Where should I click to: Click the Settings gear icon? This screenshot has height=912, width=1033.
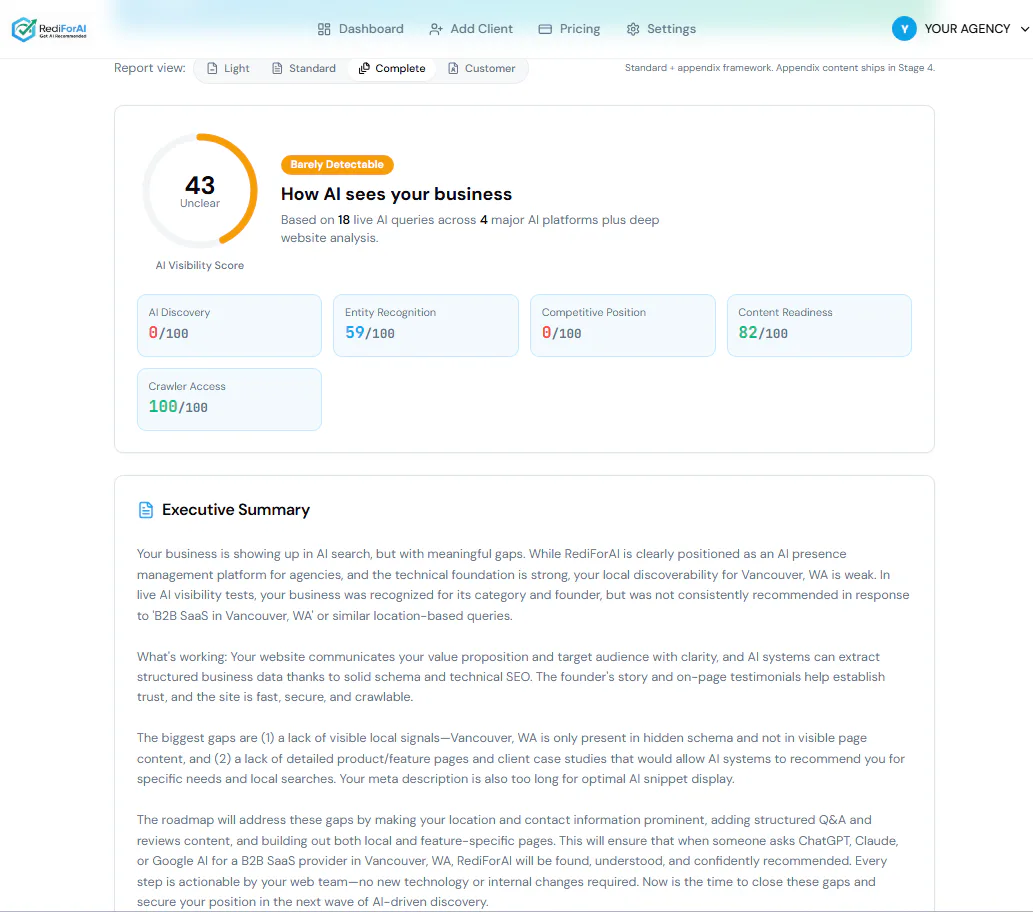[633, 29]
